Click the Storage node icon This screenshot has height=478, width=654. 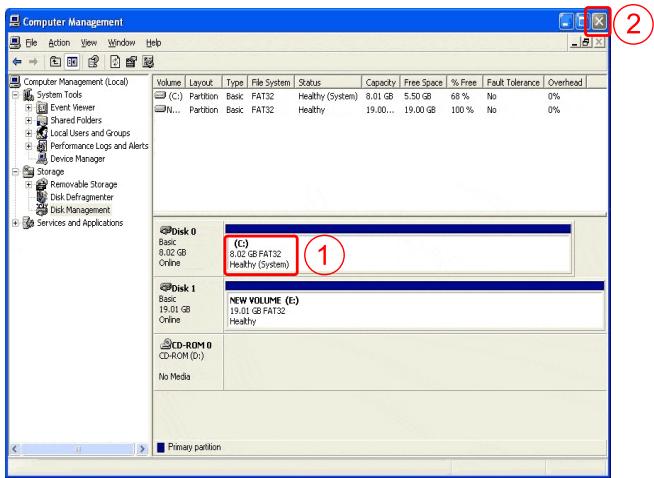[x=28, y=171]
